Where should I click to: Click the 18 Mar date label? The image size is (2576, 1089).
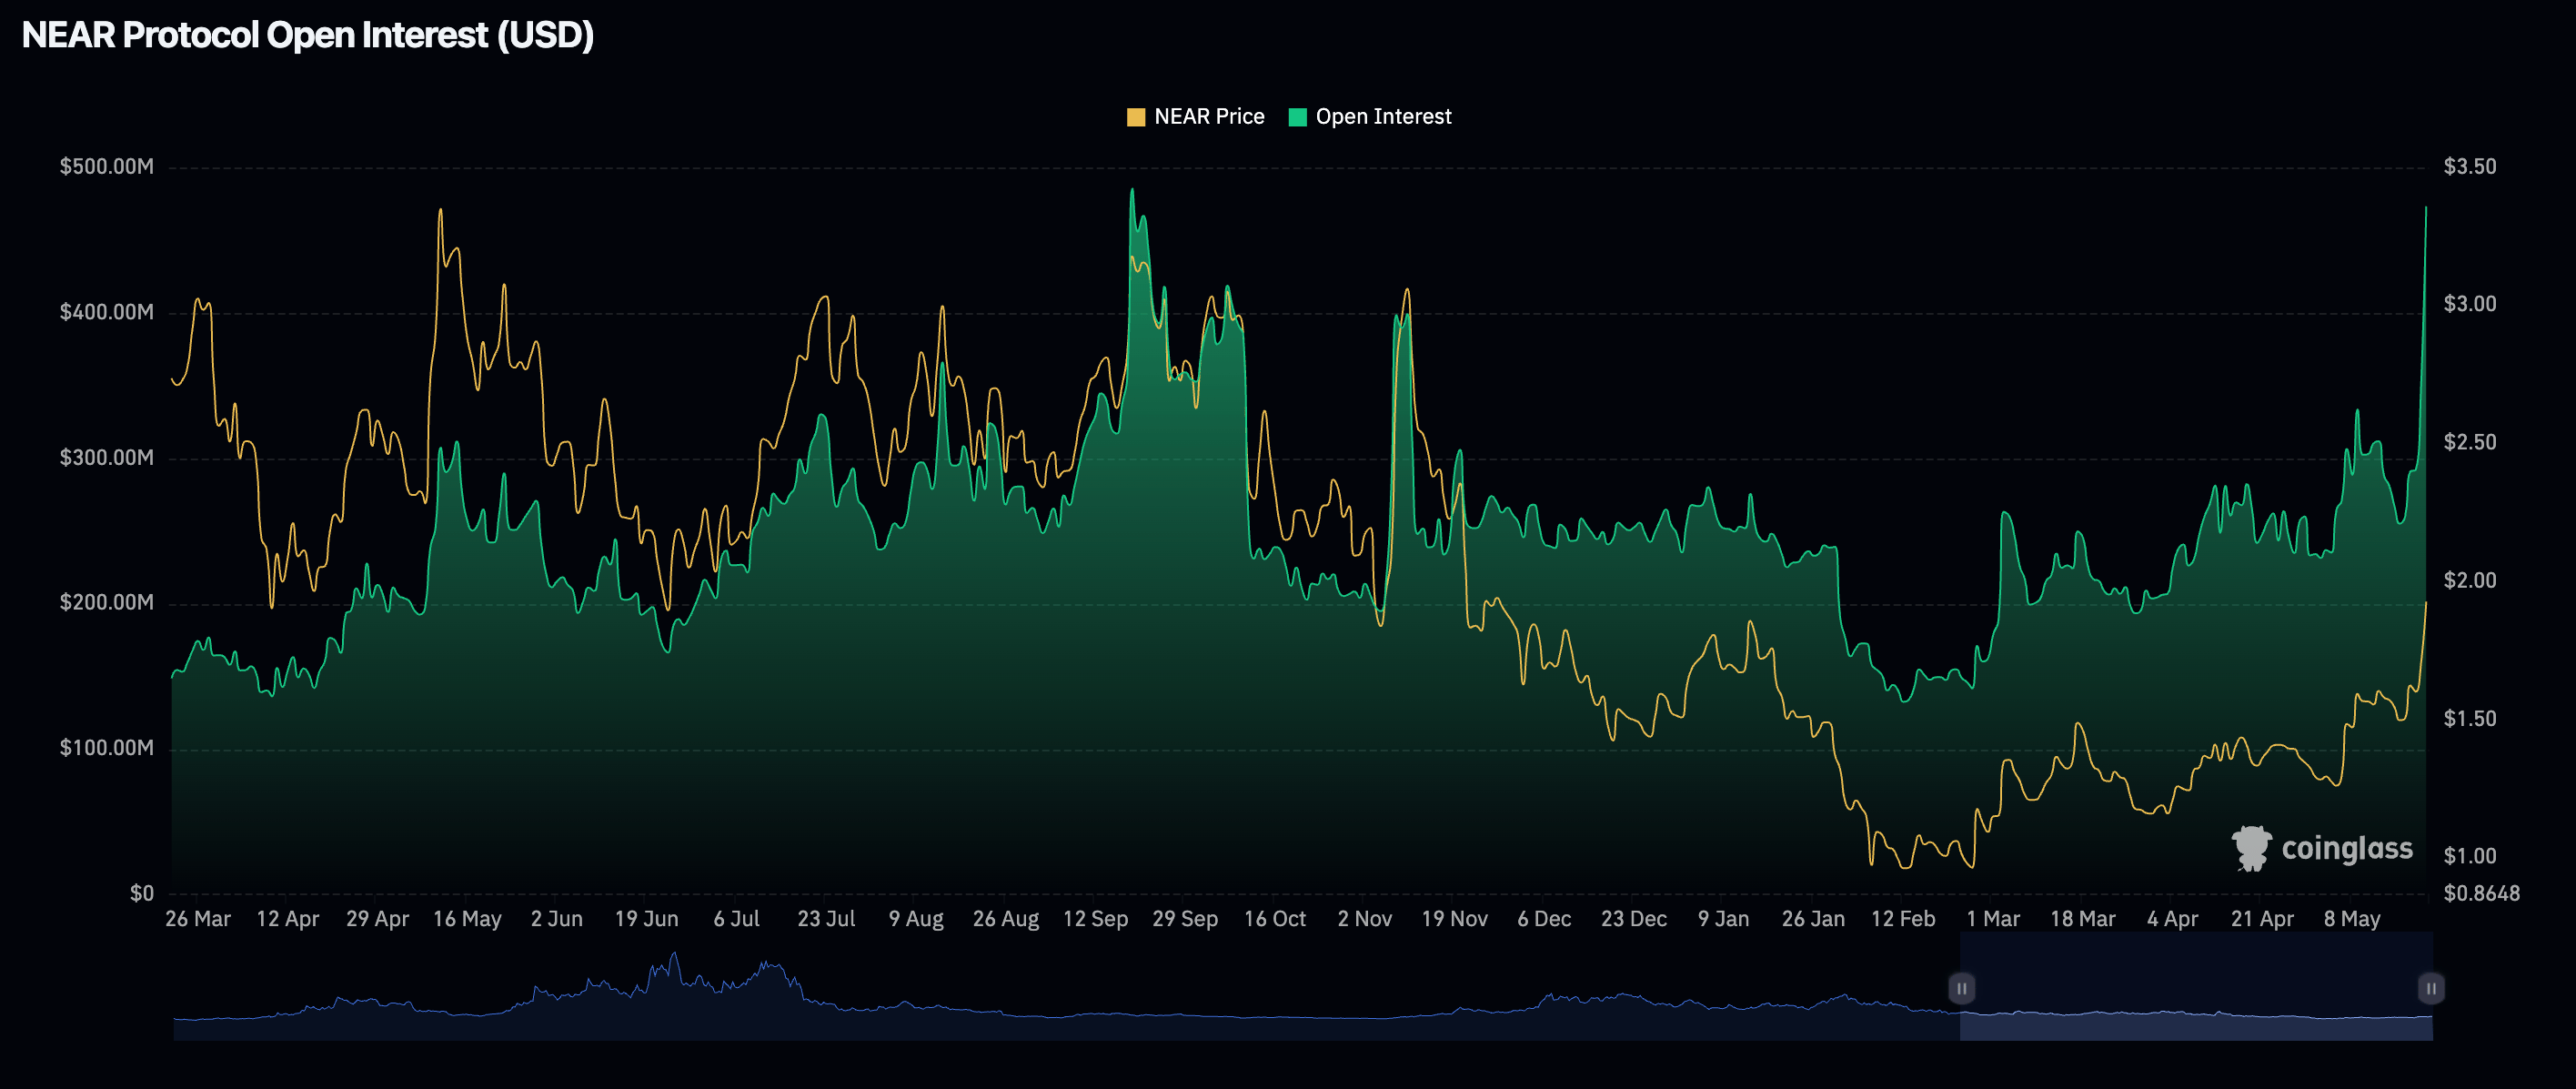[2082, 919]
